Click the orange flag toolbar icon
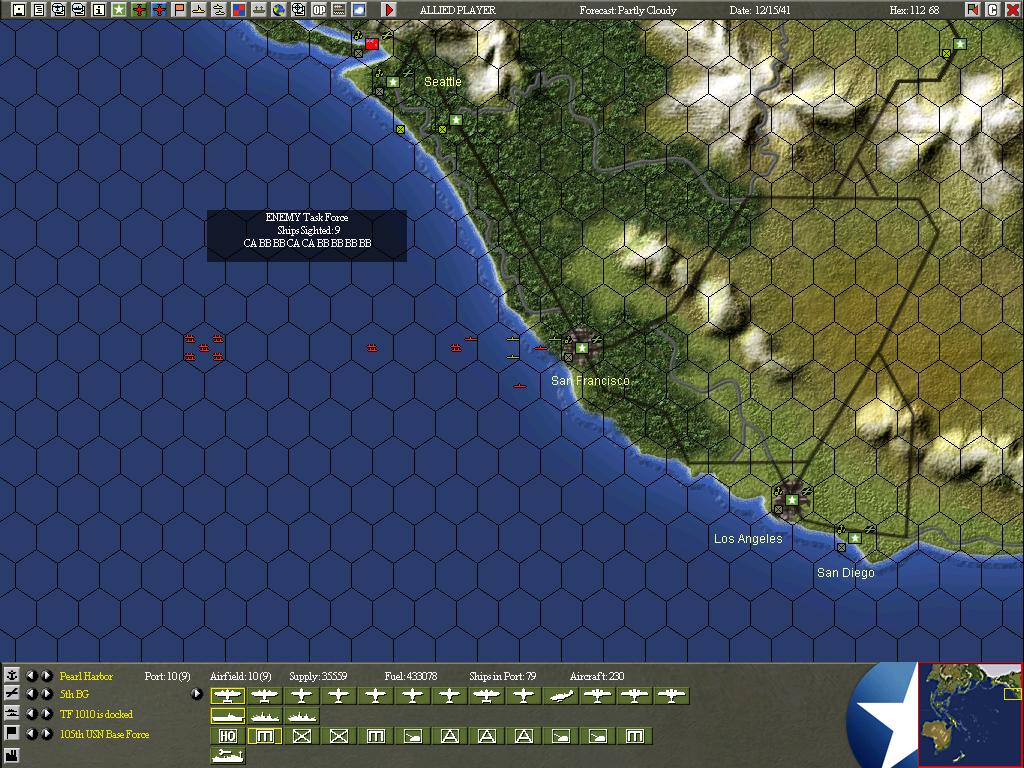 (179, 9)
